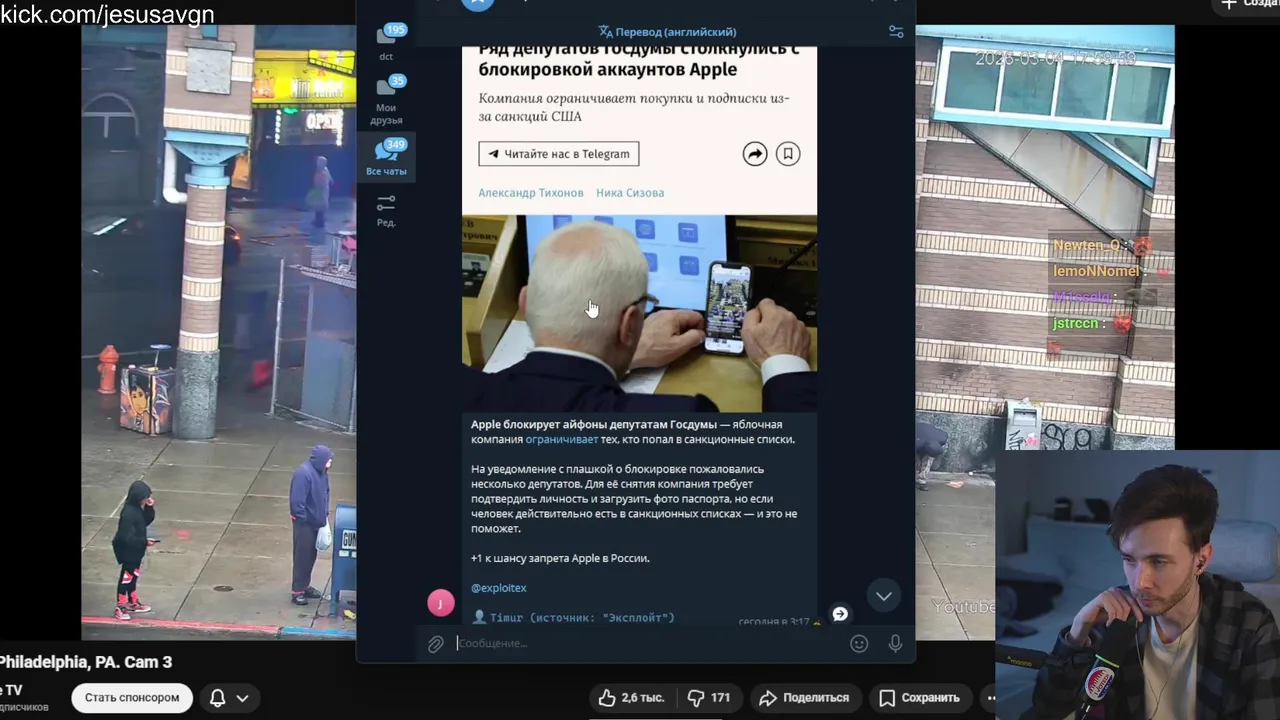Click YouTube Поделиться share button
1280x720 pixels.
(x=804, y=698)
